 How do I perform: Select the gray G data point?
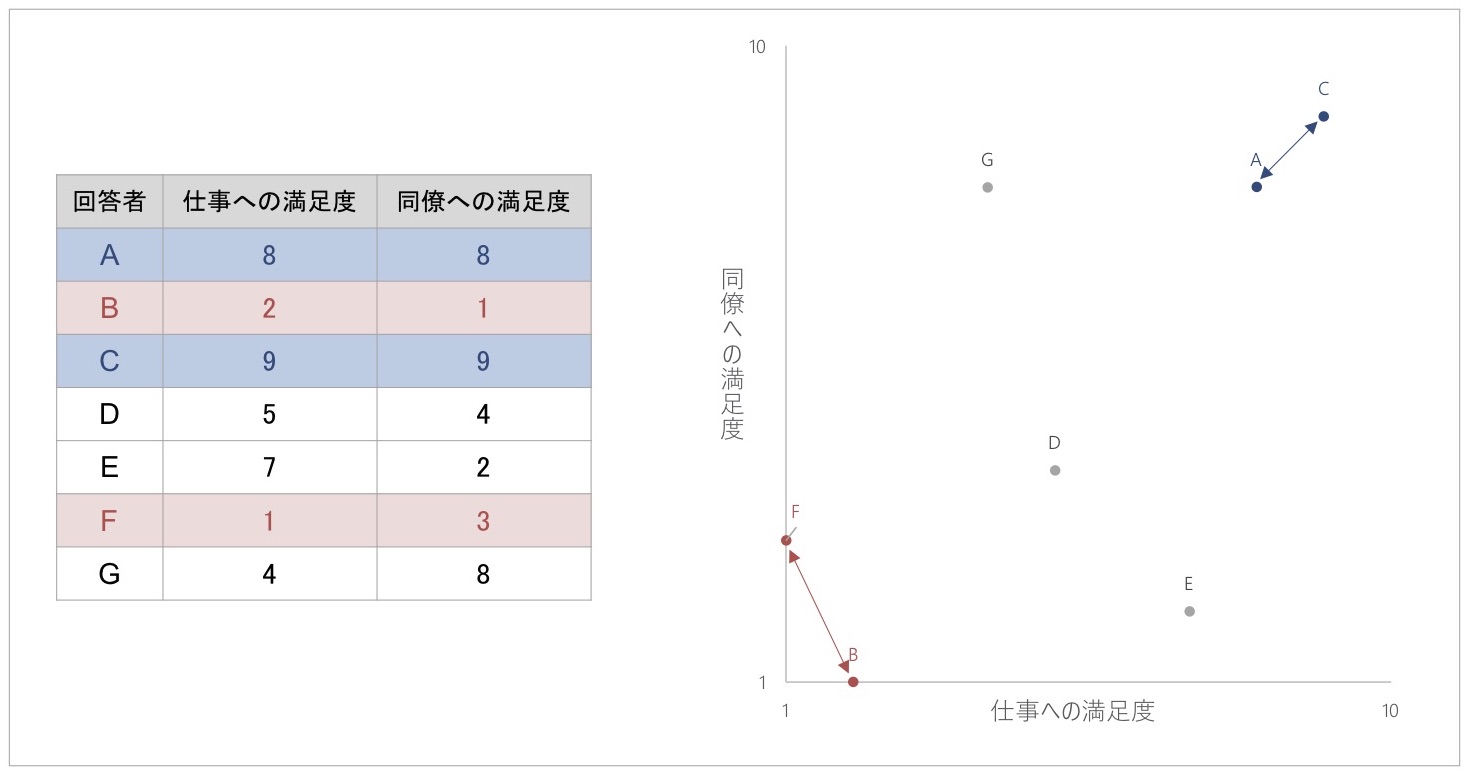click(x=988, y=187)
